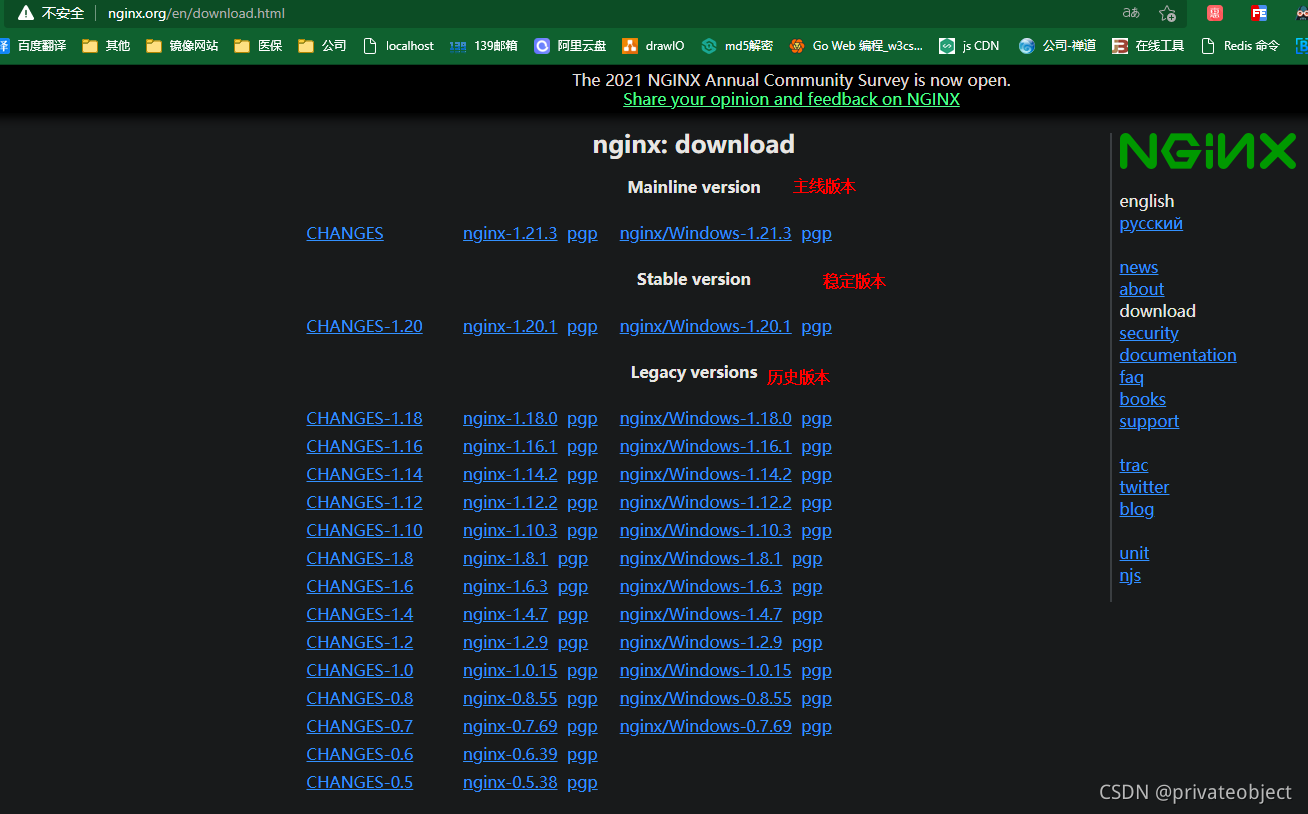The width and height of the screenshot is (1308, 814).
Task: Switch language to русский
Action: coord(1151,223)
